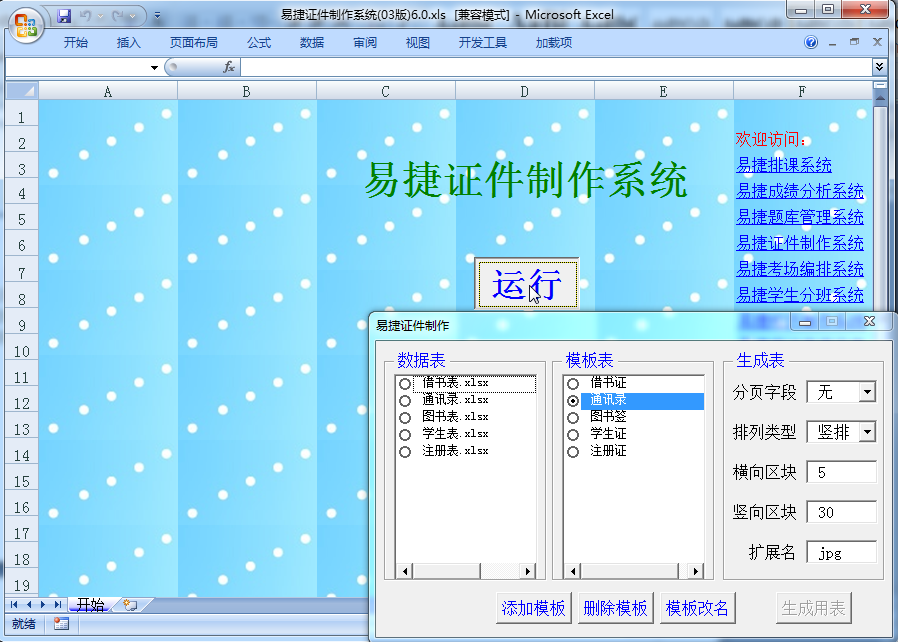Open Excel Help question mark icon
Image resolution: width=898 pixels, height=642 pixels.
tap(811, 43)
